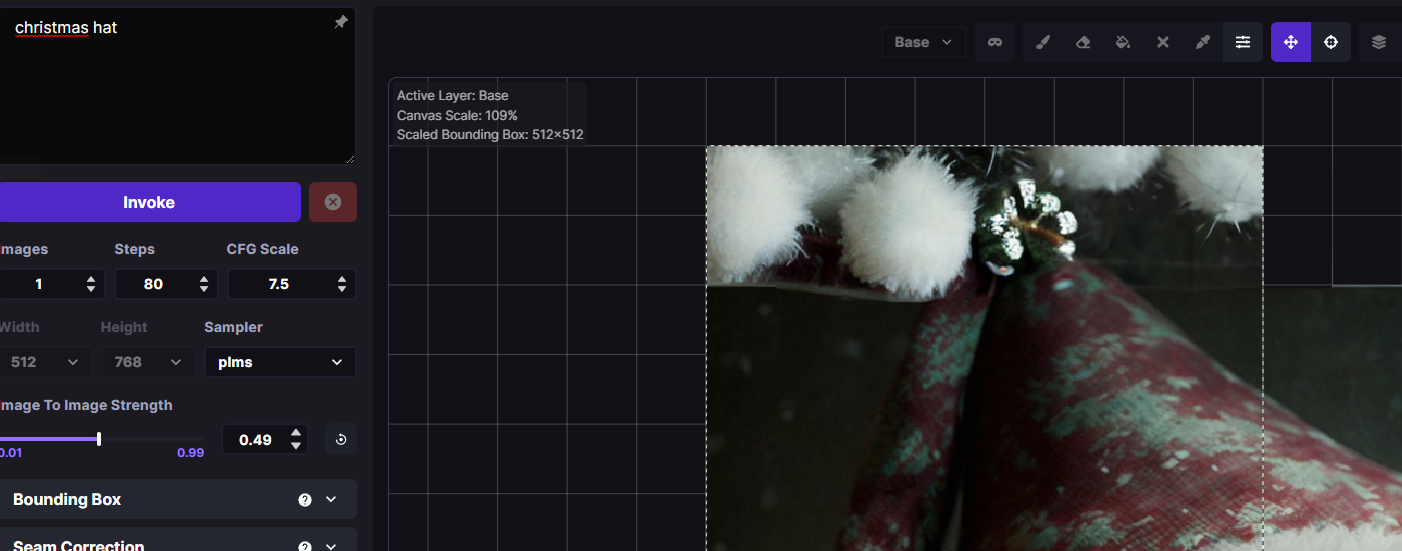
Task: Reset Image To Image Strength value
Action: [341, 439]
